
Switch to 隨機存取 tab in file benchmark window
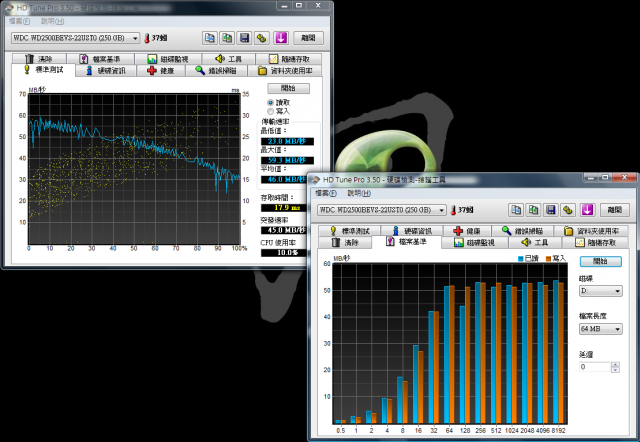click(x=596, y=242)
